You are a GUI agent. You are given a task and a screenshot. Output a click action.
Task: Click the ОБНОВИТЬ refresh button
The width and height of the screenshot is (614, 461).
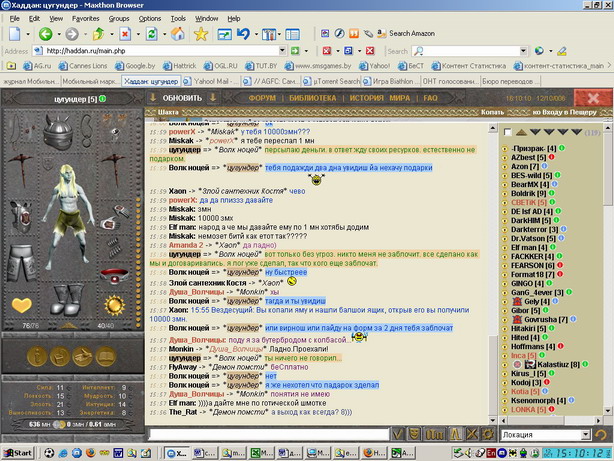[181, 99]
